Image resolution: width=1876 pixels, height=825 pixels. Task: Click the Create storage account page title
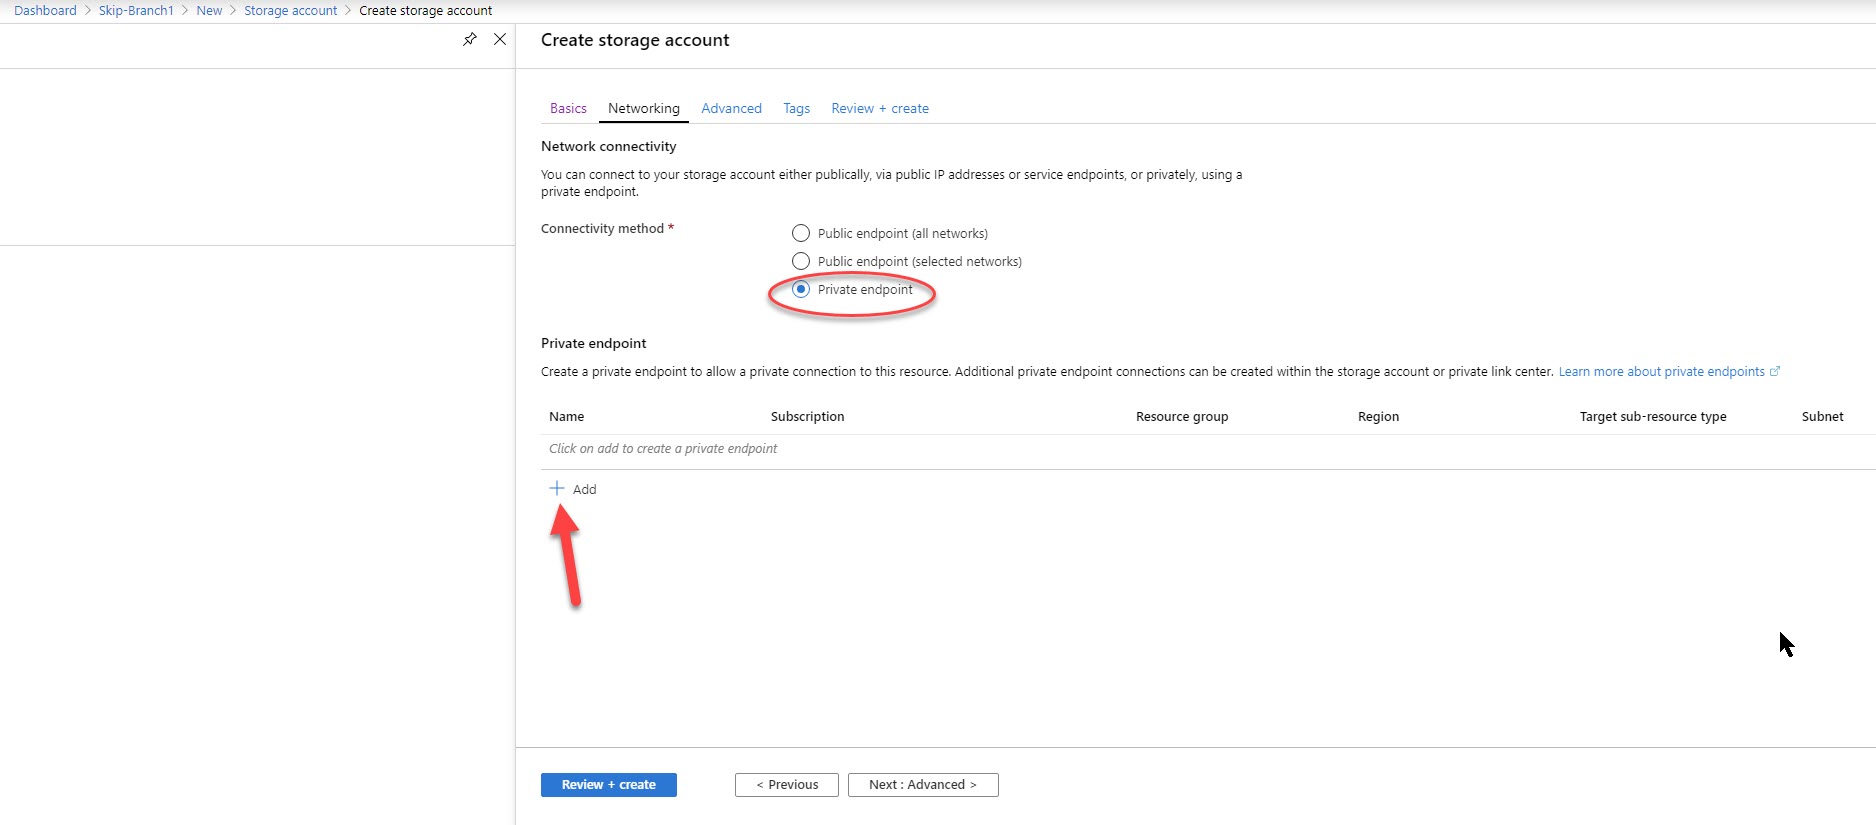(635, 40)
